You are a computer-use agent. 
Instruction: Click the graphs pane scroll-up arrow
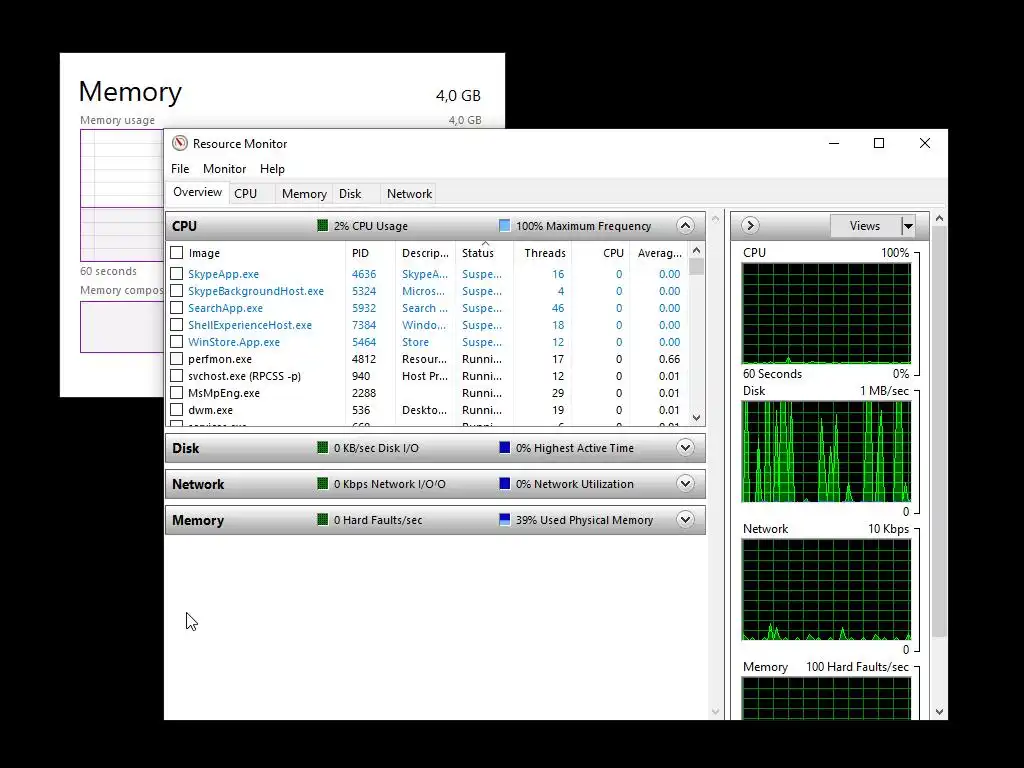939,219
